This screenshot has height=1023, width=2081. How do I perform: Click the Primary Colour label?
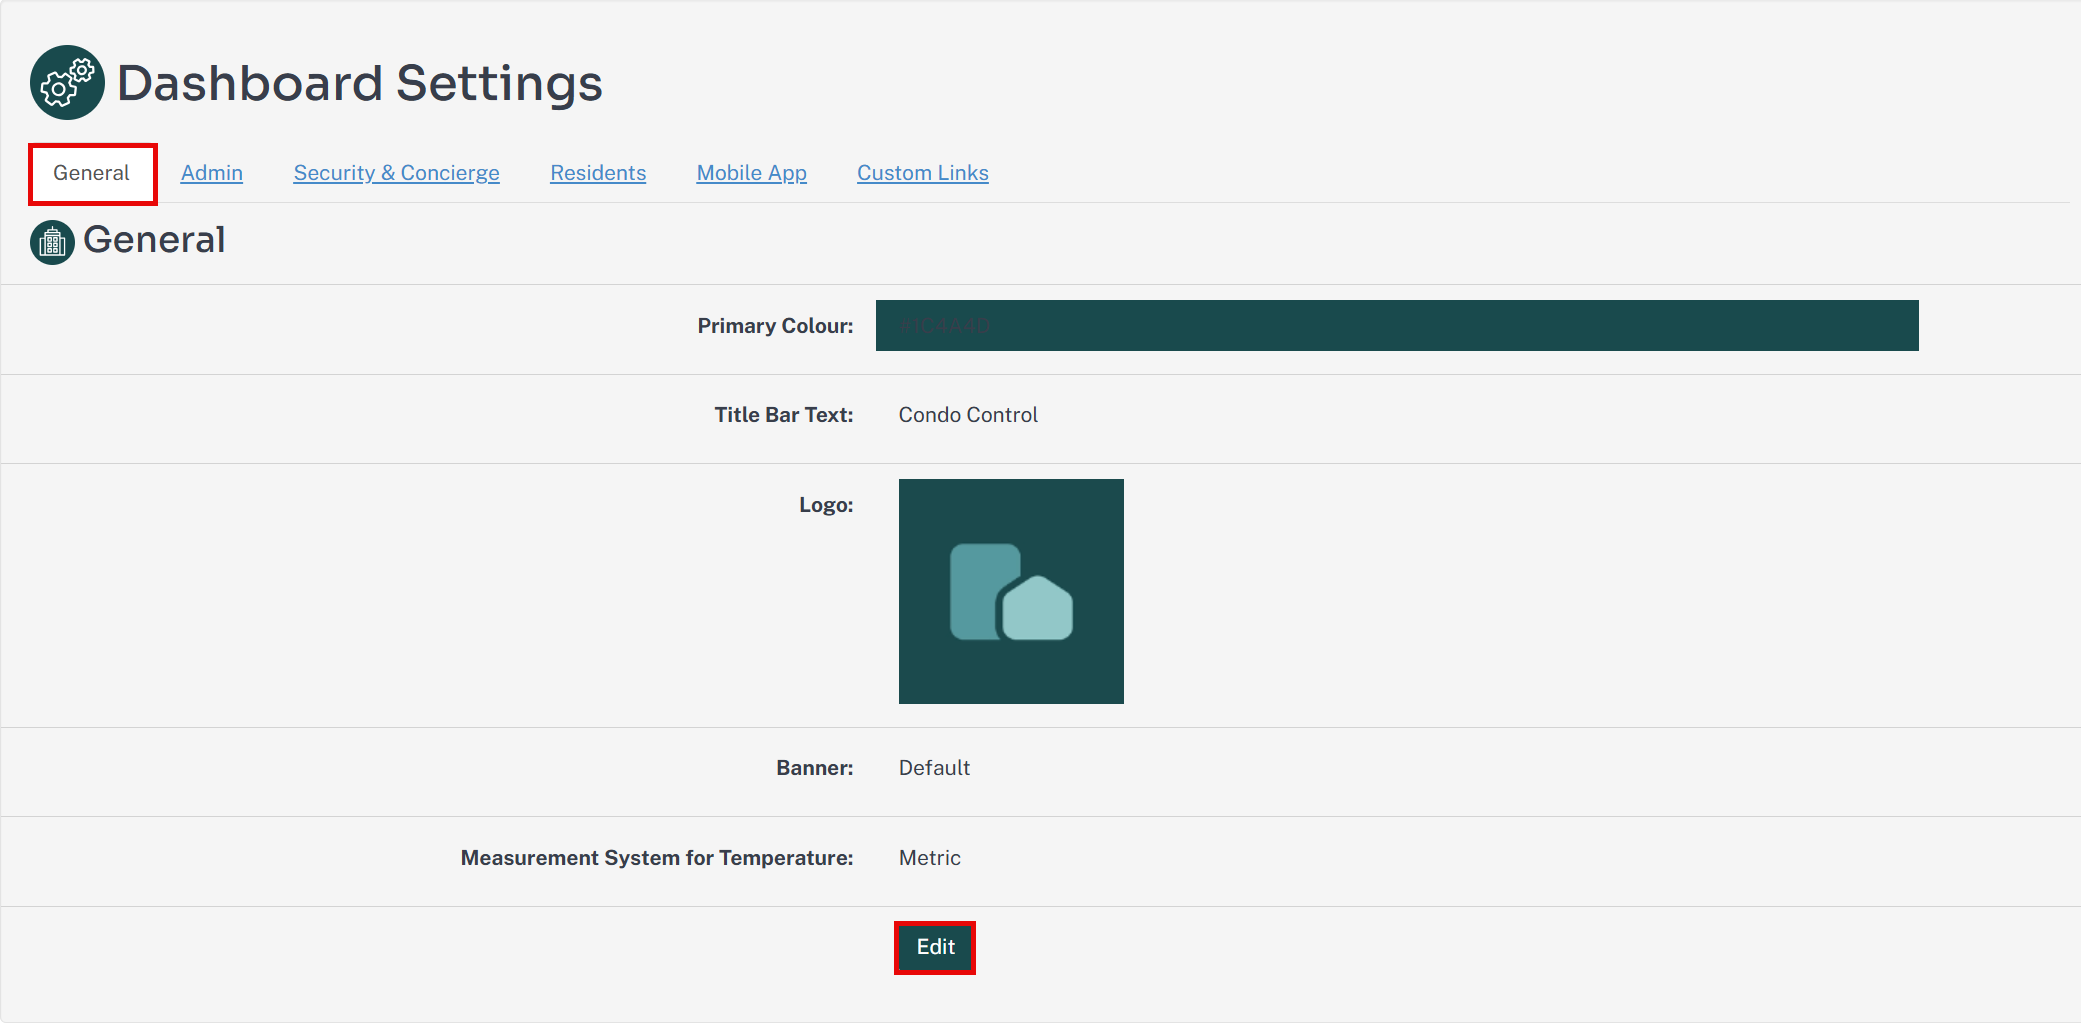click(x=775, y=326)
